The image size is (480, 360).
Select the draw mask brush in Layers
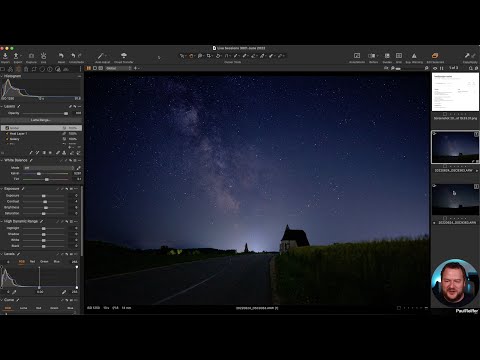pyautogui.click(x=31, y=153)
